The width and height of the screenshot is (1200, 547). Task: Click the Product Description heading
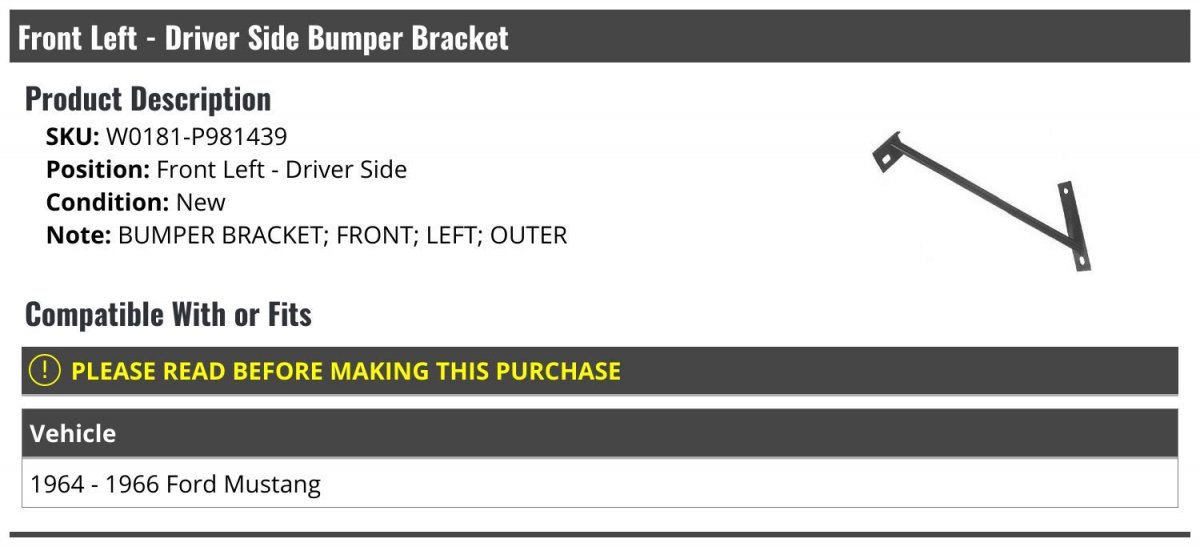click(x=148, y=99)
